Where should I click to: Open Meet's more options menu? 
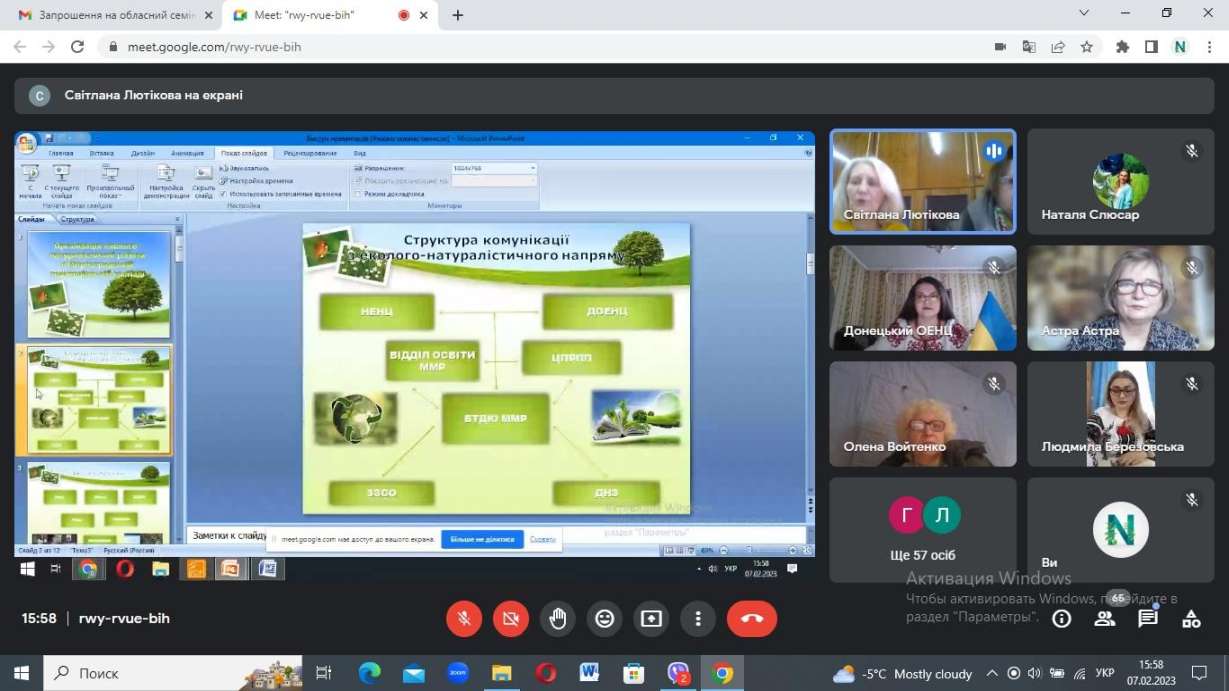coord(698,619)
